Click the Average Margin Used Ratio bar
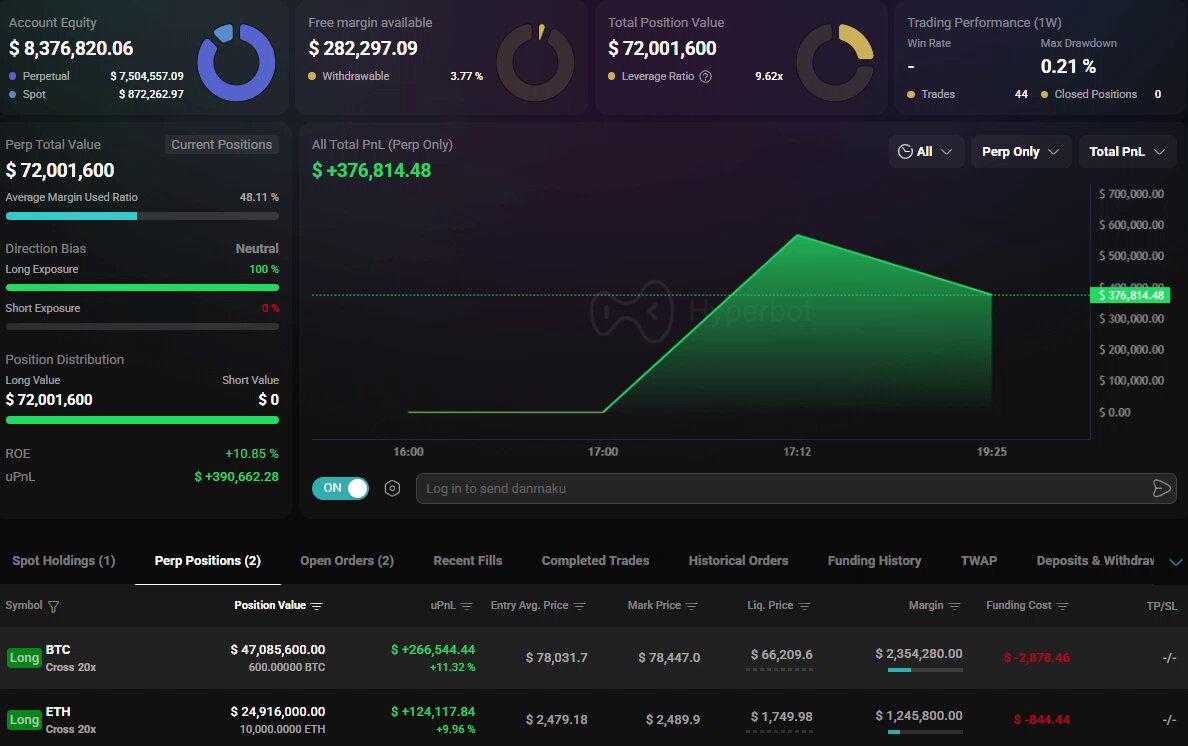The height and width of the screenshot is (746, 1188). [142, 216]
